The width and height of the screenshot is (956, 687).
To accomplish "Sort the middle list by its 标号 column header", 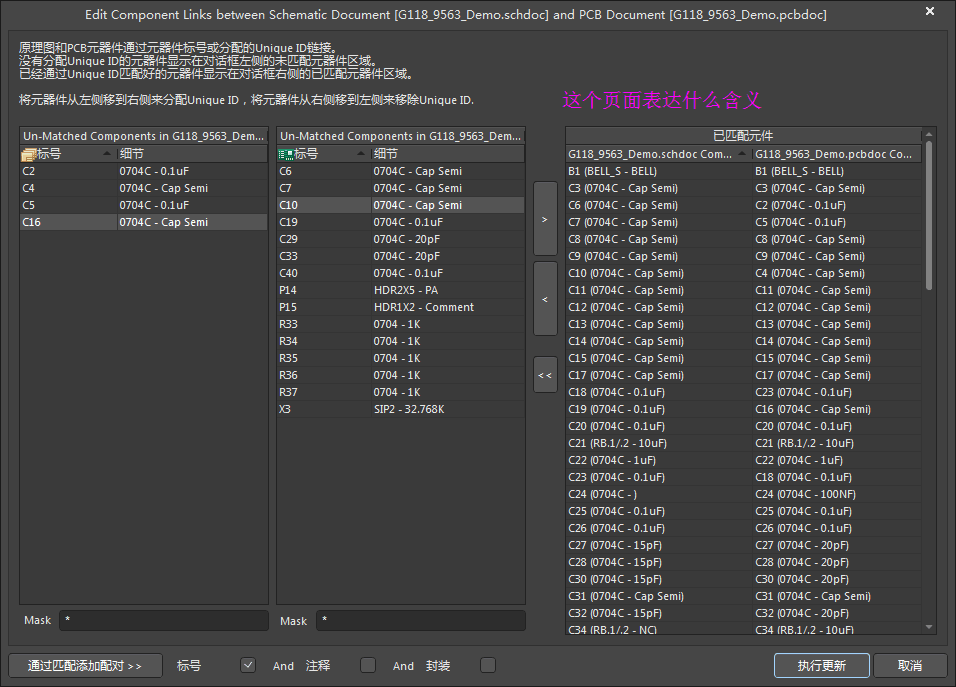I will click(324, 154).
